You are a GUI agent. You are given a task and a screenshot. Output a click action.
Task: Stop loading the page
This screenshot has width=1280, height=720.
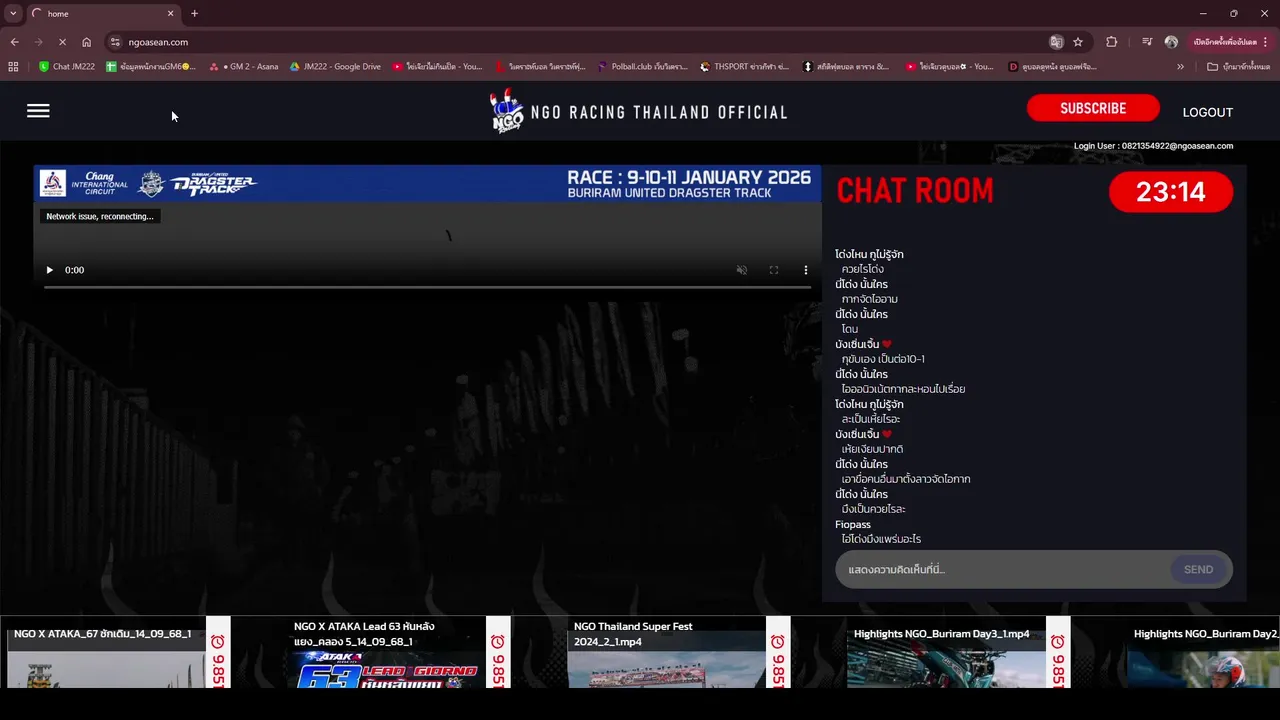62,42
